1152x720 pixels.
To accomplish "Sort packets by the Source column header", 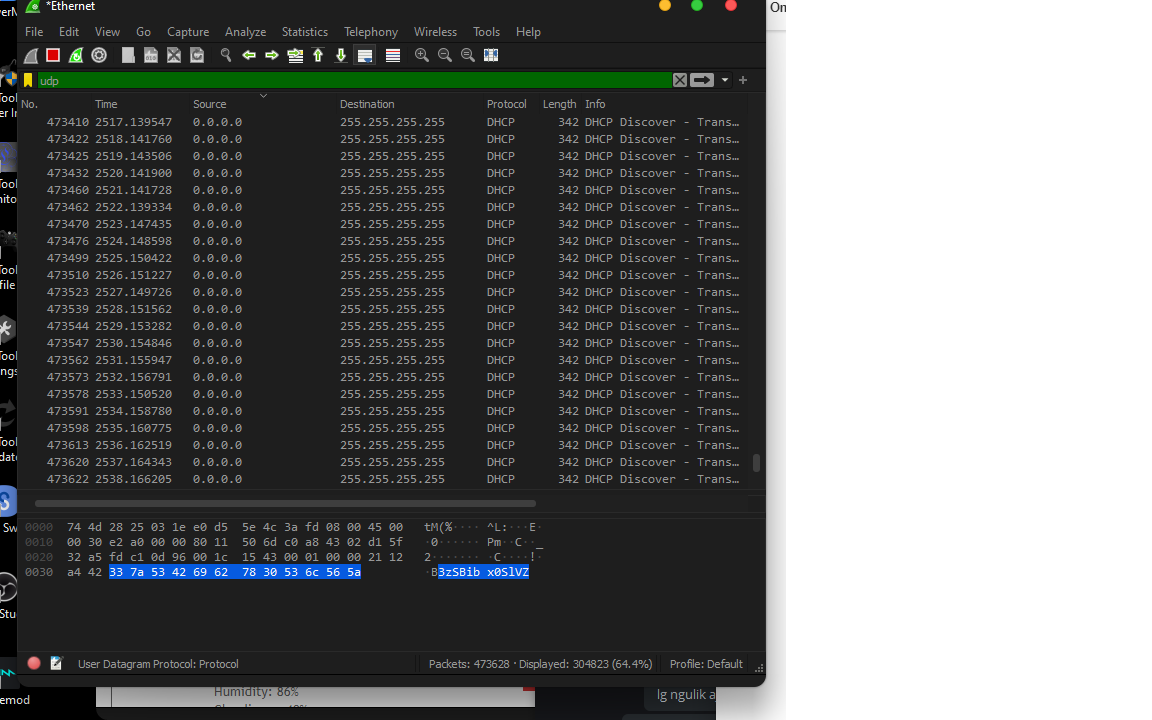I will click(x=209, y=104).
